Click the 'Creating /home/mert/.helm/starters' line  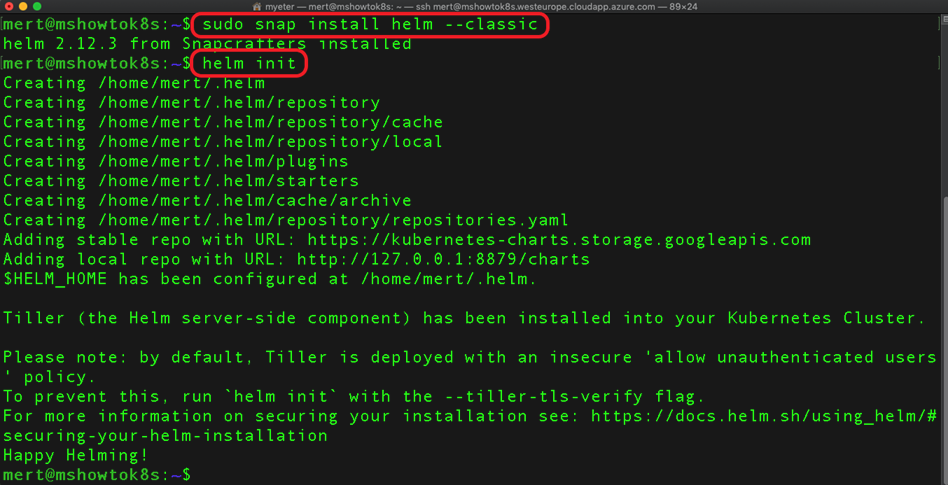pos(181,181)
